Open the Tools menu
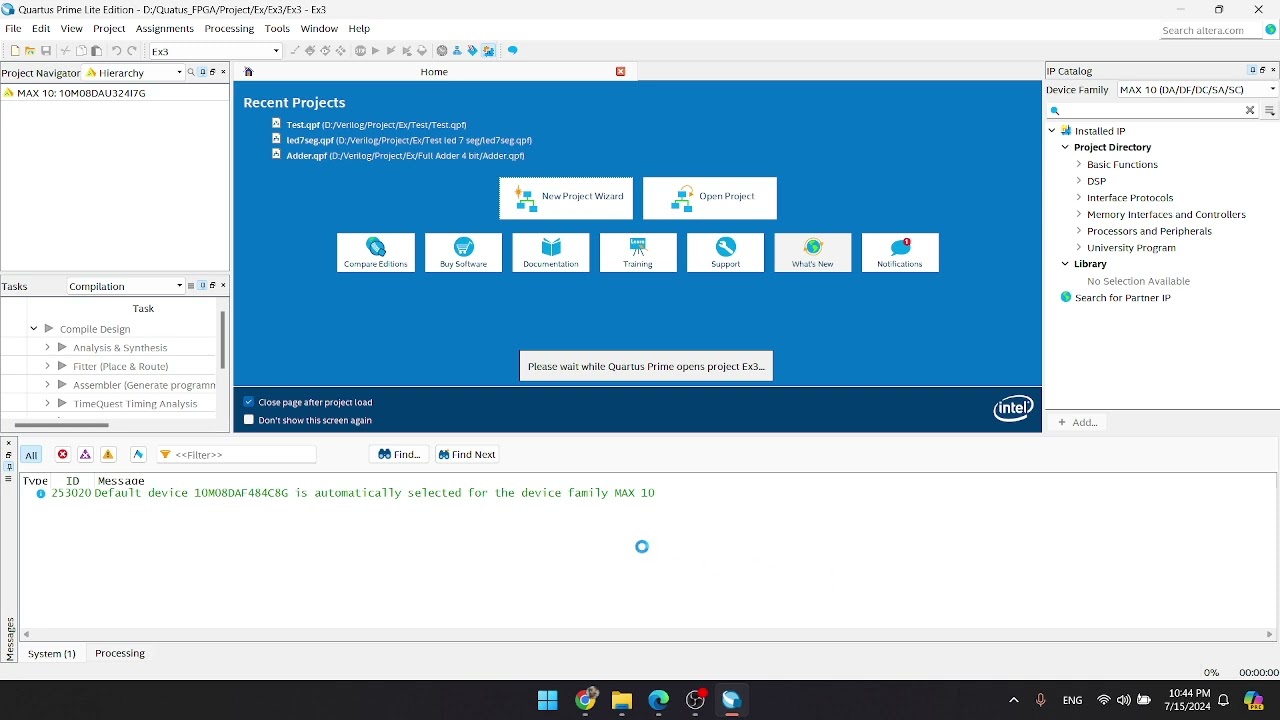 (277, 29)
